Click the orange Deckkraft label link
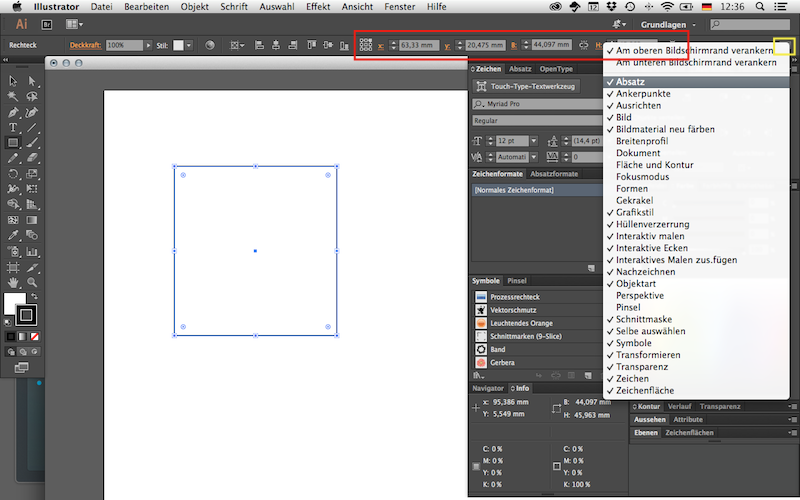 (x=85, y=45)
